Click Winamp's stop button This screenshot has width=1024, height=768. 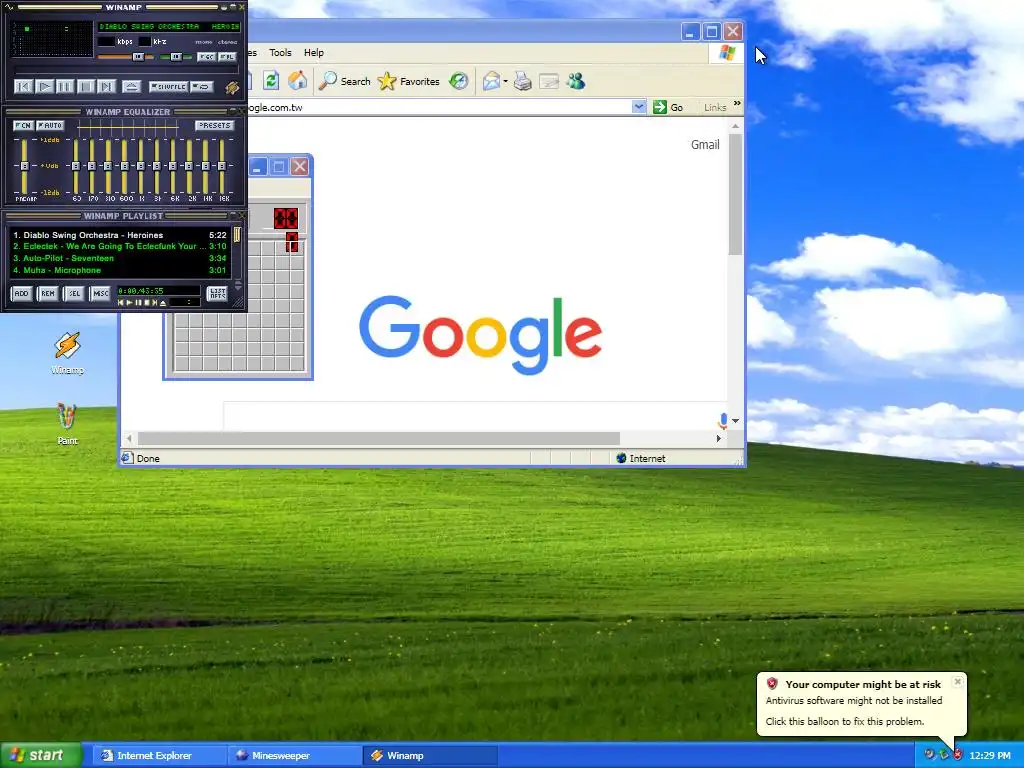86,86
